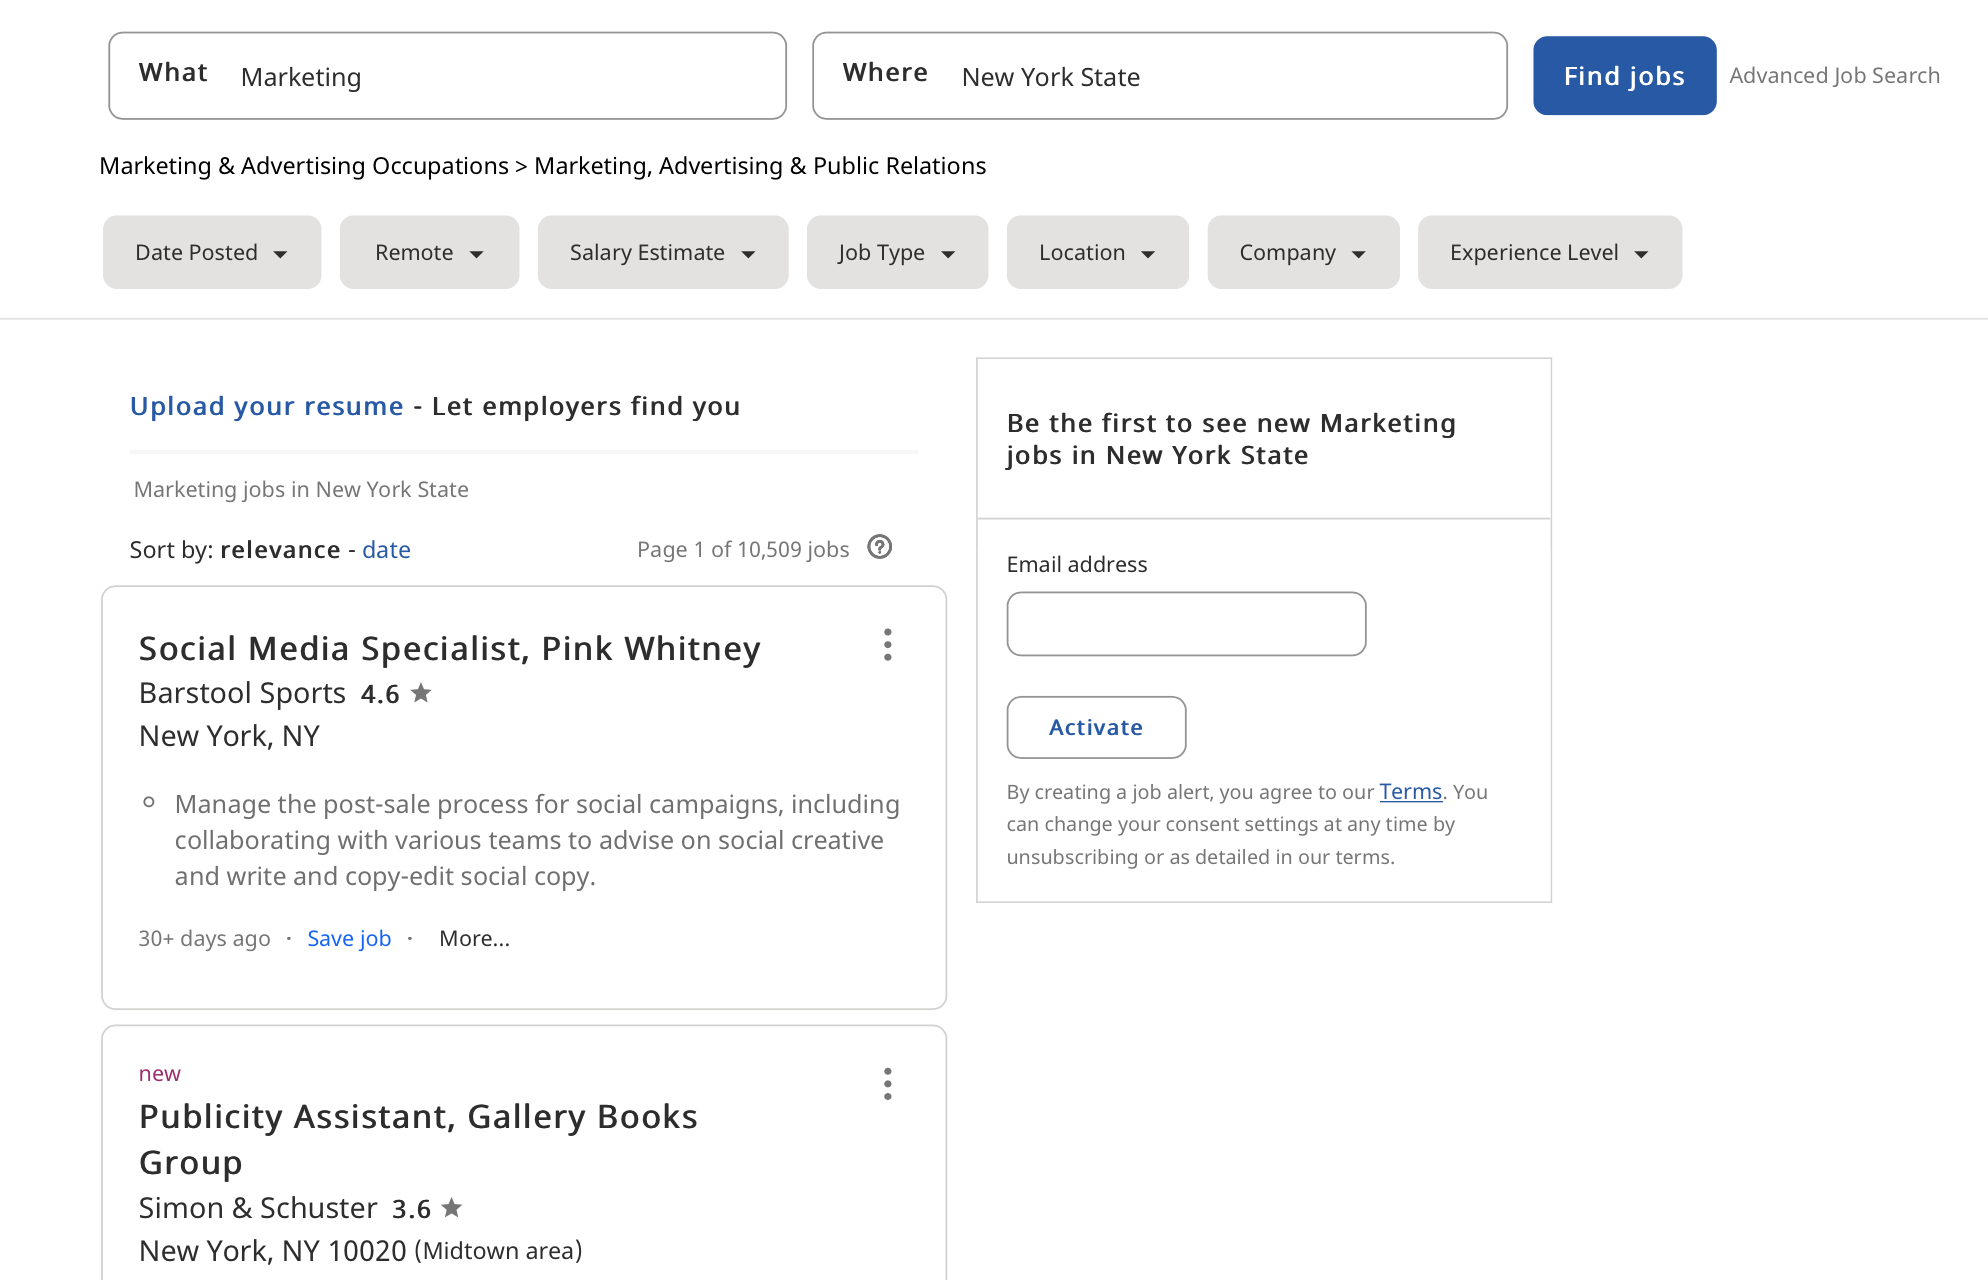The image size is (1988, 1280).
Task: Click the 'new' label on Publicity Assistant
Action: point(160,1074)
